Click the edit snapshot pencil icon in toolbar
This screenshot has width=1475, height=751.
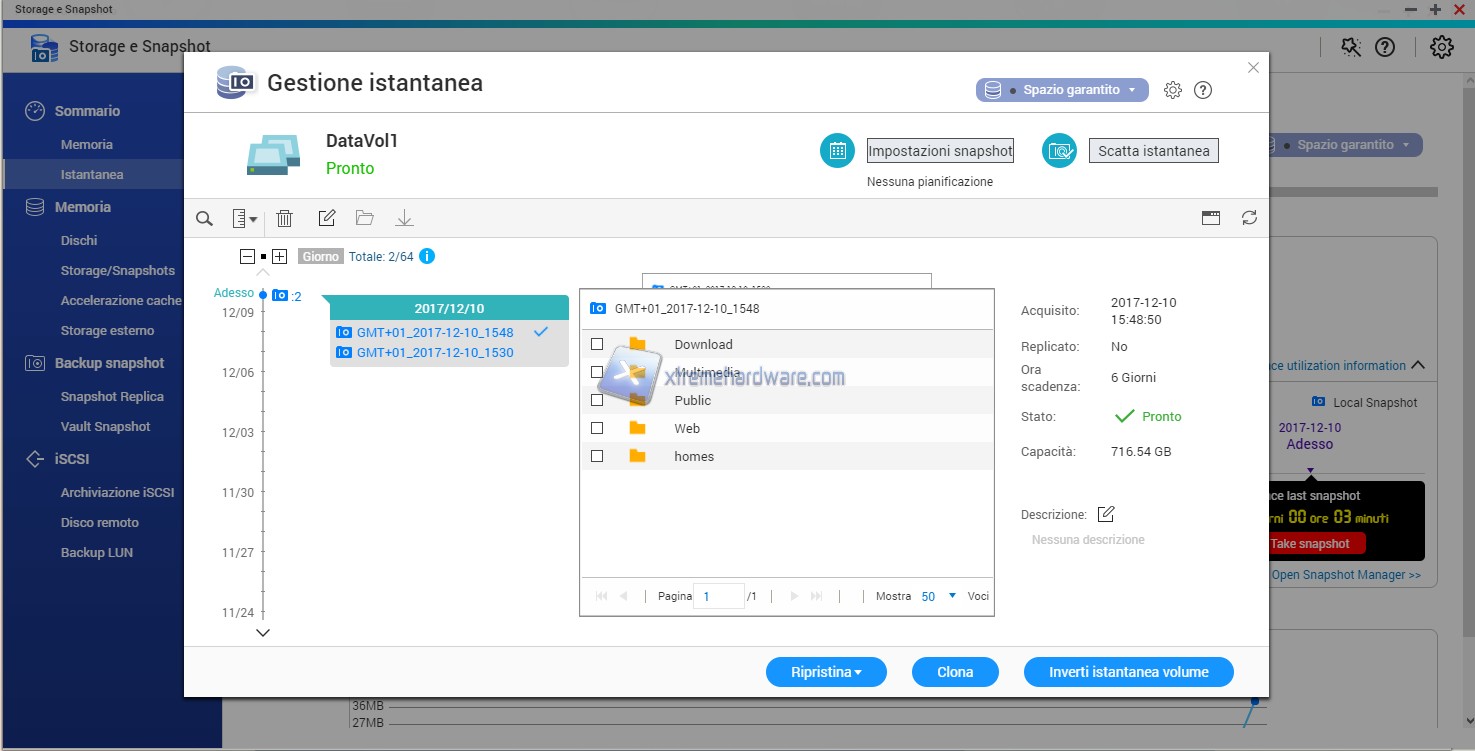coord(326,218)
